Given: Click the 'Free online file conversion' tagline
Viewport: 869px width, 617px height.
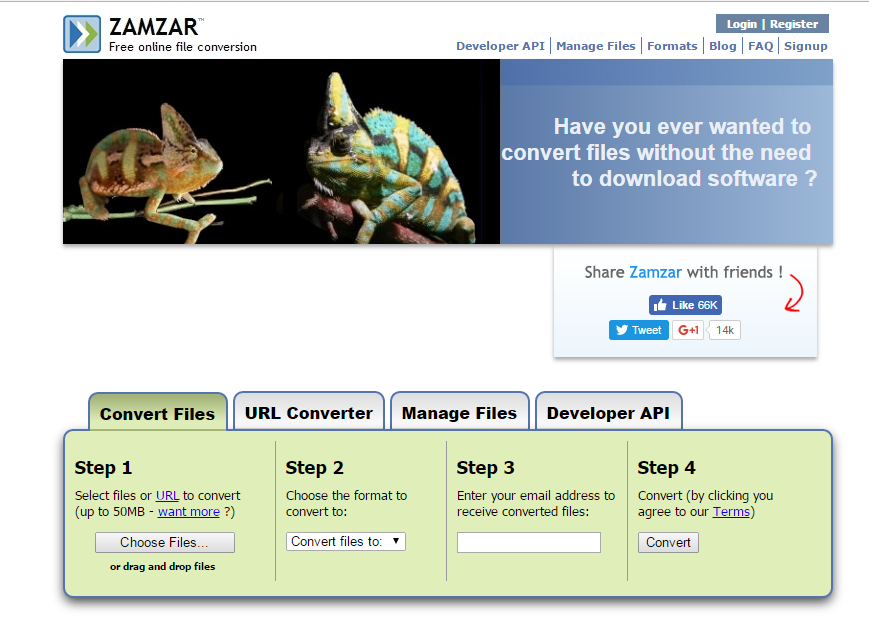Looking at the screenshot, I should [x=183, y=47].
